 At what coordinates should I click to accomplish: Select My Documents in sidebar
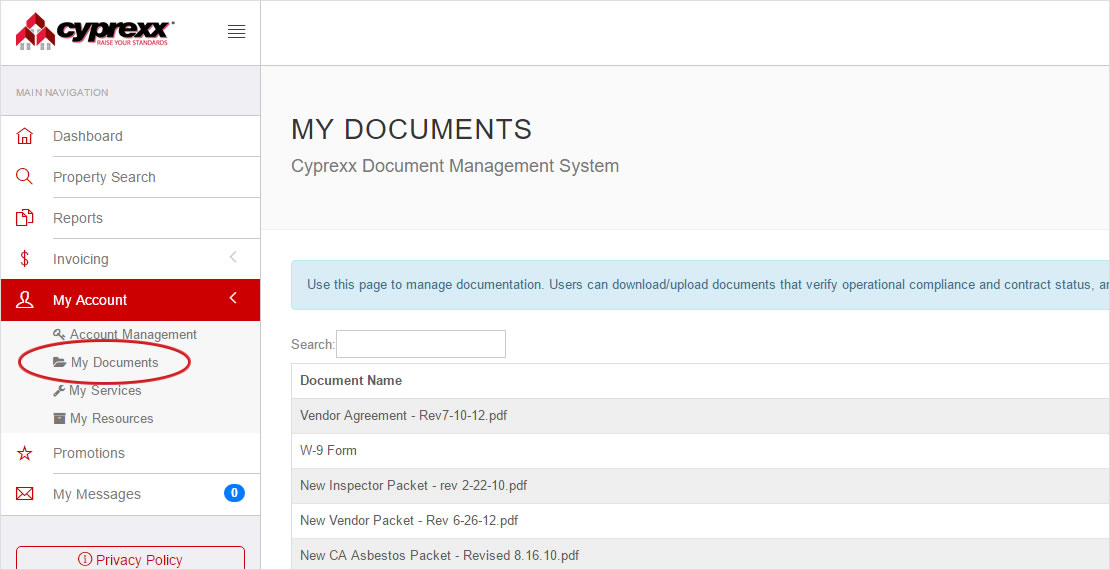[114, 363]
